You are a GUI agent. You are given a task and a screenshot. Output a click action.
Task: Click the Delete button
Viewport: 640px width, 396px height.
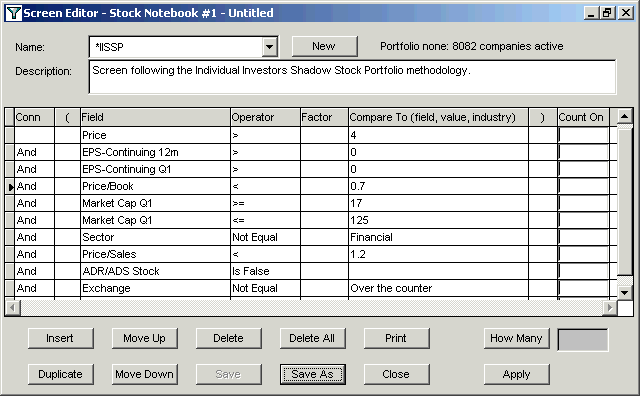[x=229, y=338]
